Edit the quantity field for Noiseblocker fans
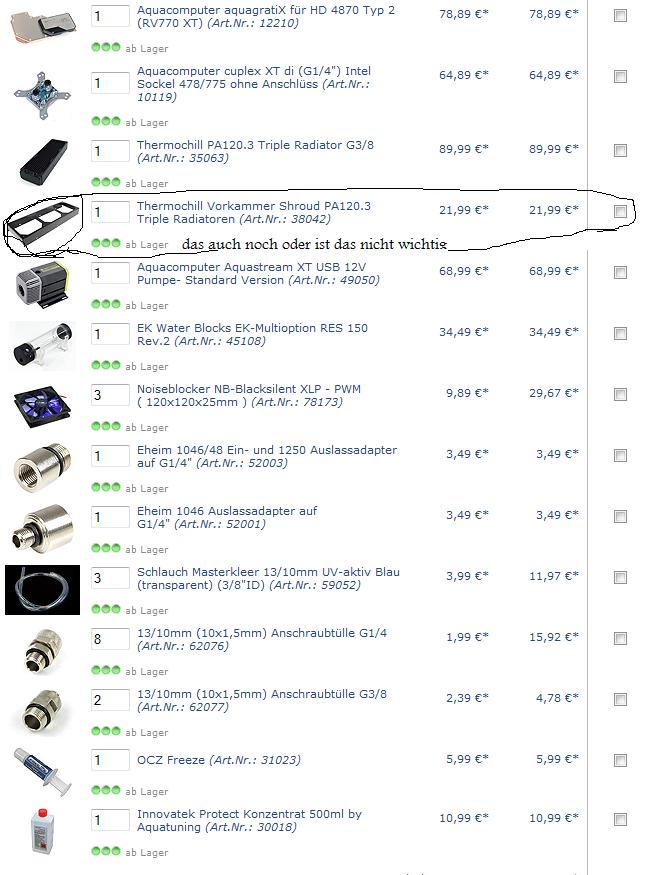Viewport: 656px width, 875px height. click(110, 395)
